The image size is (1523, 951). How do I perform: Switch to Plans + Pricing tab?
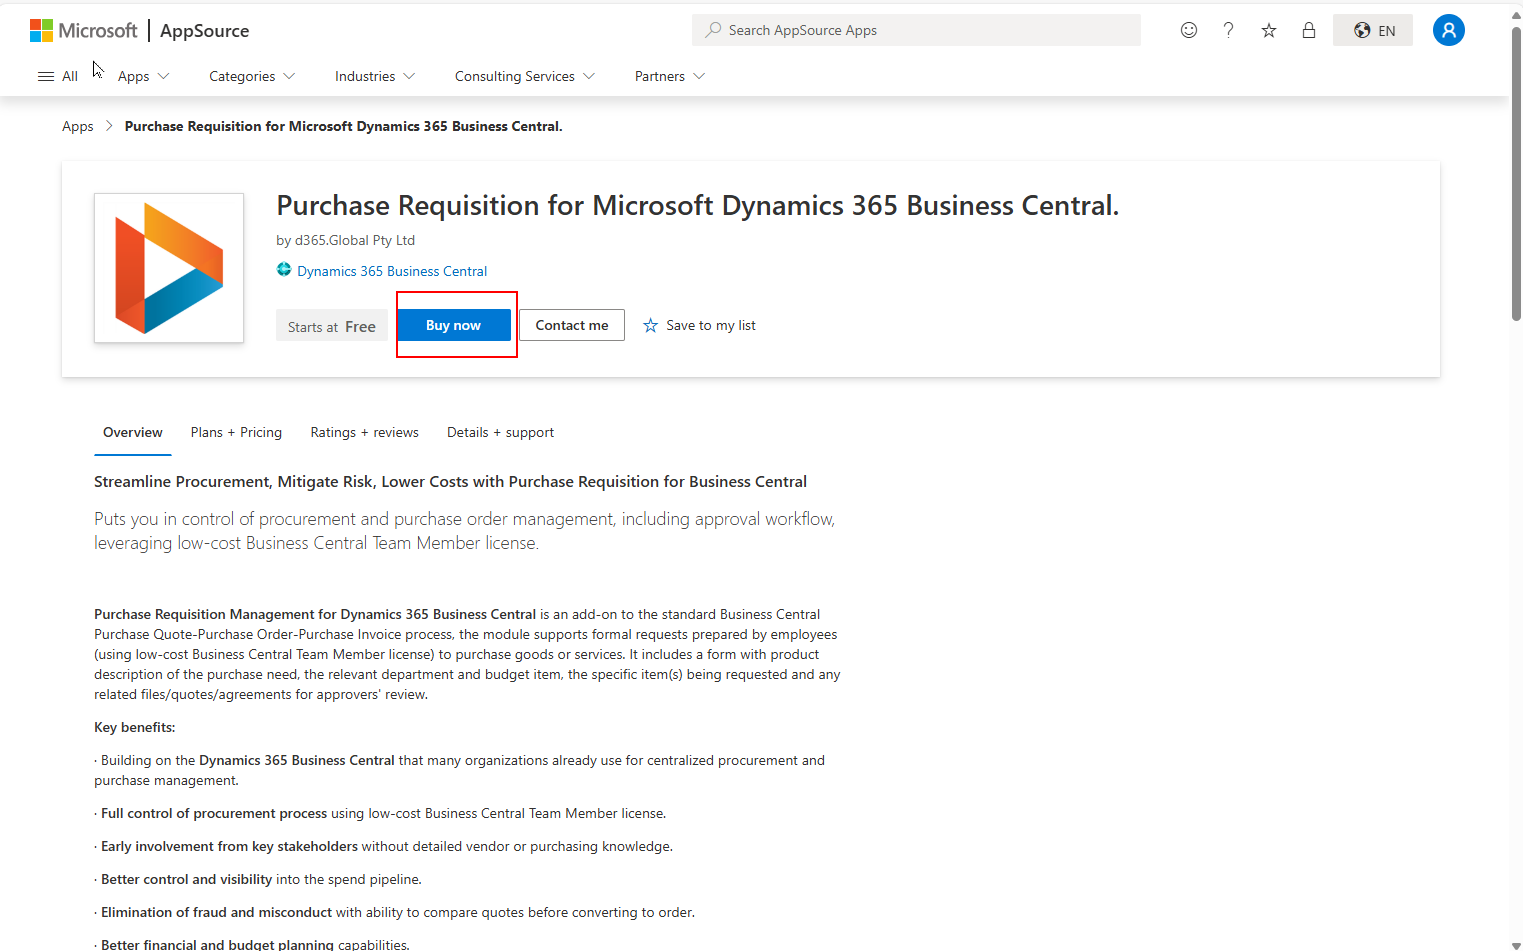click(x=236, y=432)
